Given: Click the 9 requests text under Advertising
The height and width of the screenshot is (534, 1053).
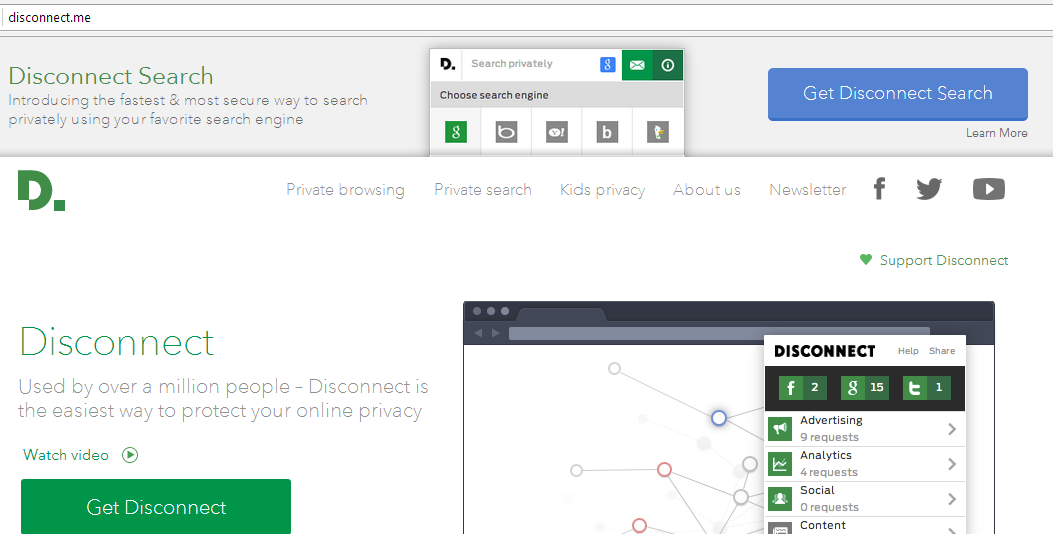Looking at the screenshot, I should (829, 437).
